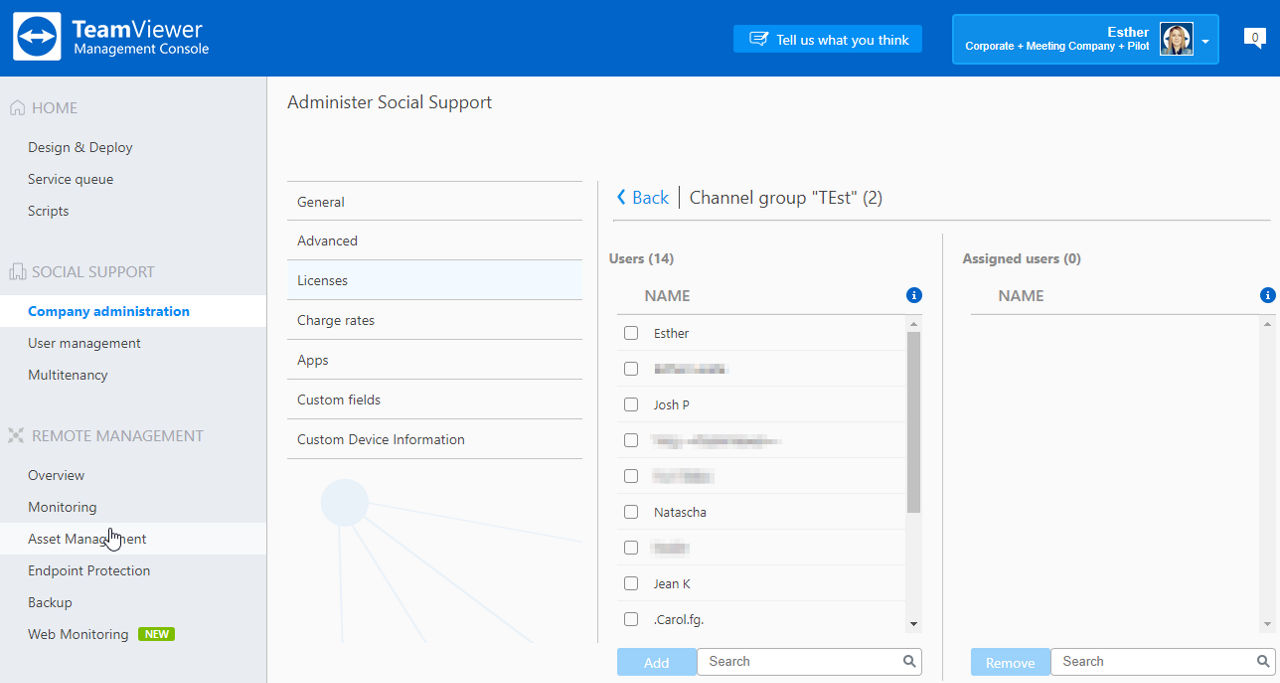Open Endpoint Protection page
This screenshot has height=683, width=1280.
point(89,571)
